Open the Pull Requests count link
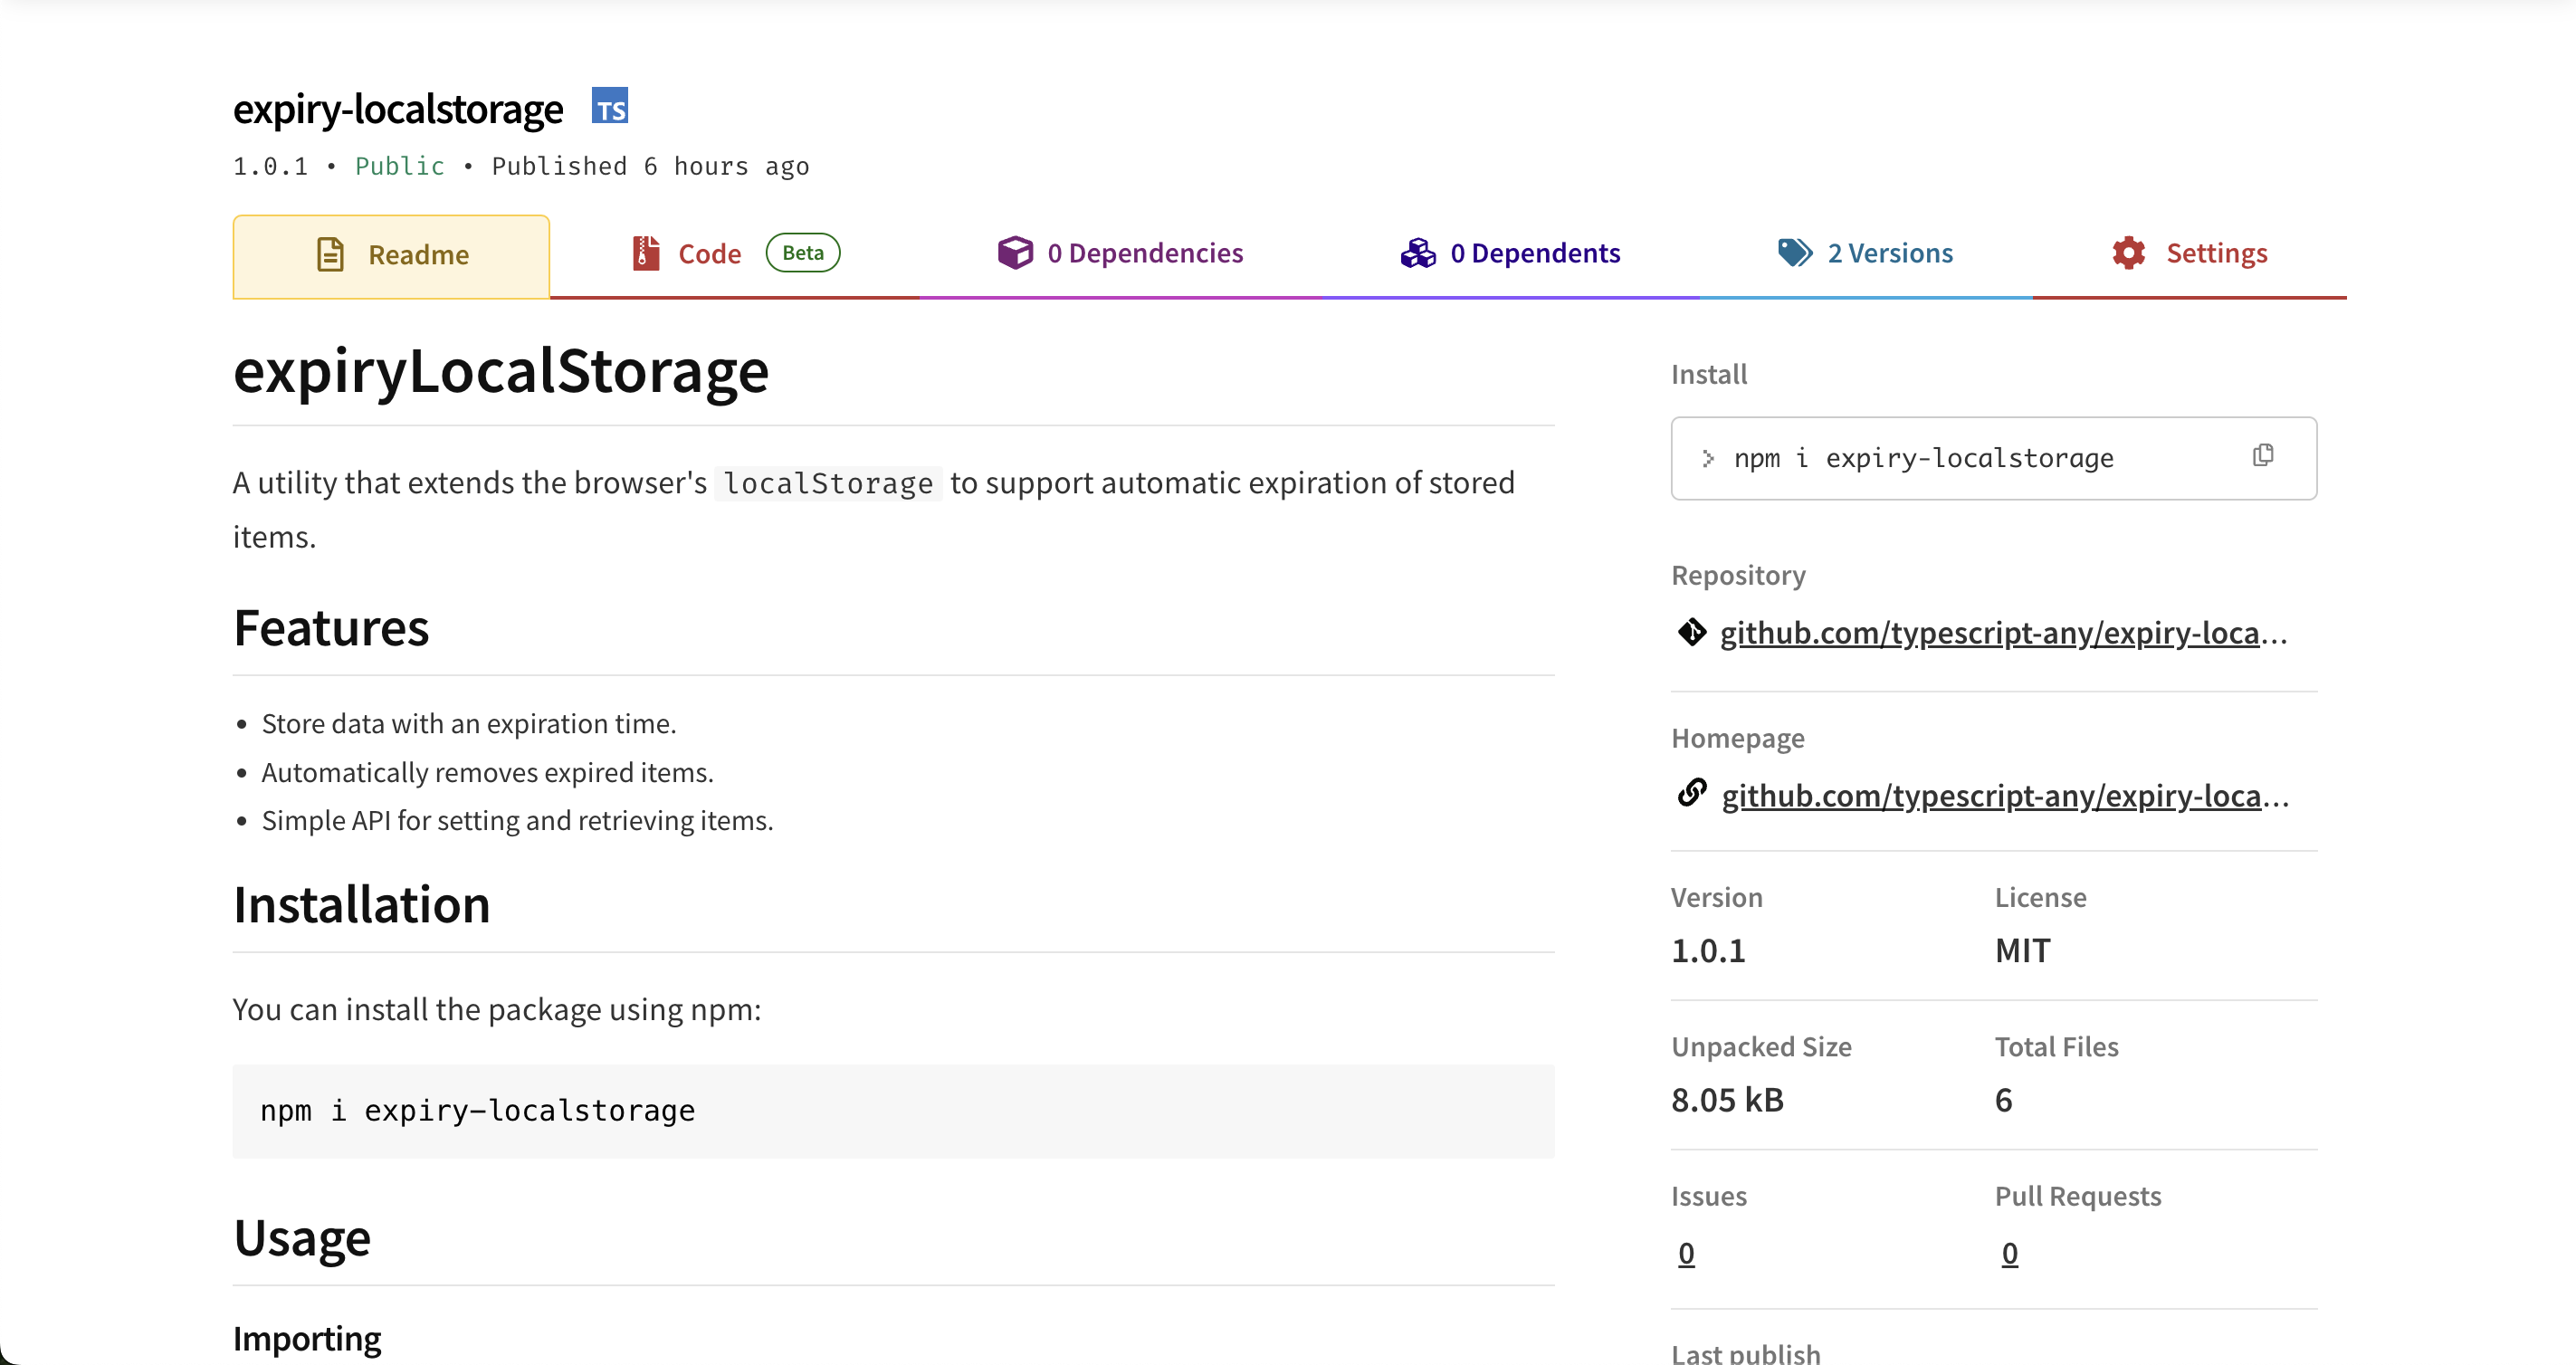 2009,1253
